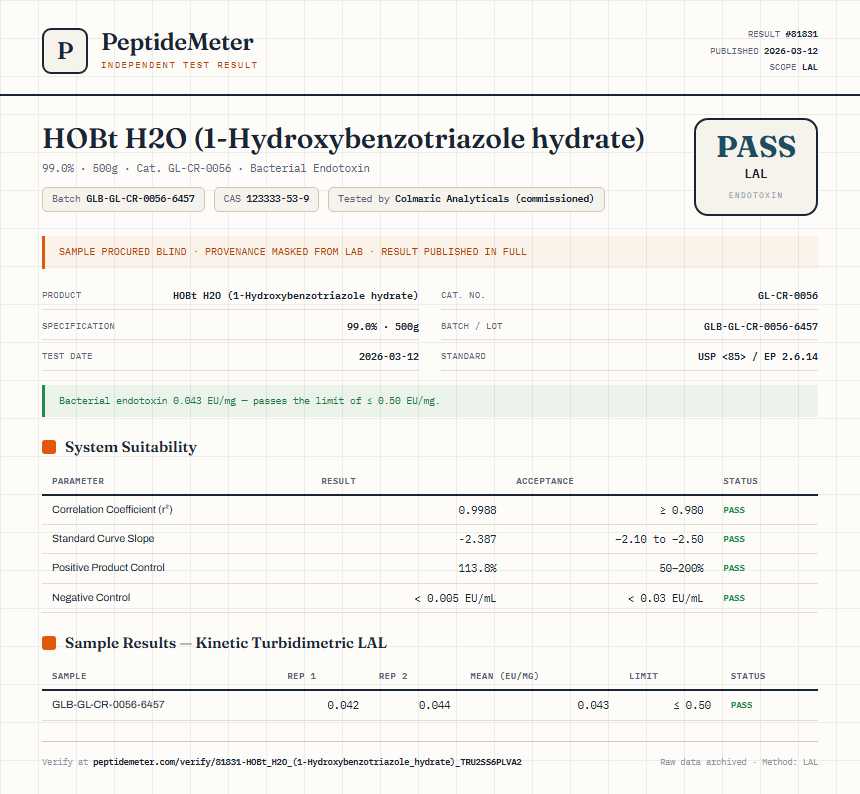This screenshot has width=860, height=794.
Task: Open the verify URL at peptidemeter.com
Action: tap(307, 762)
